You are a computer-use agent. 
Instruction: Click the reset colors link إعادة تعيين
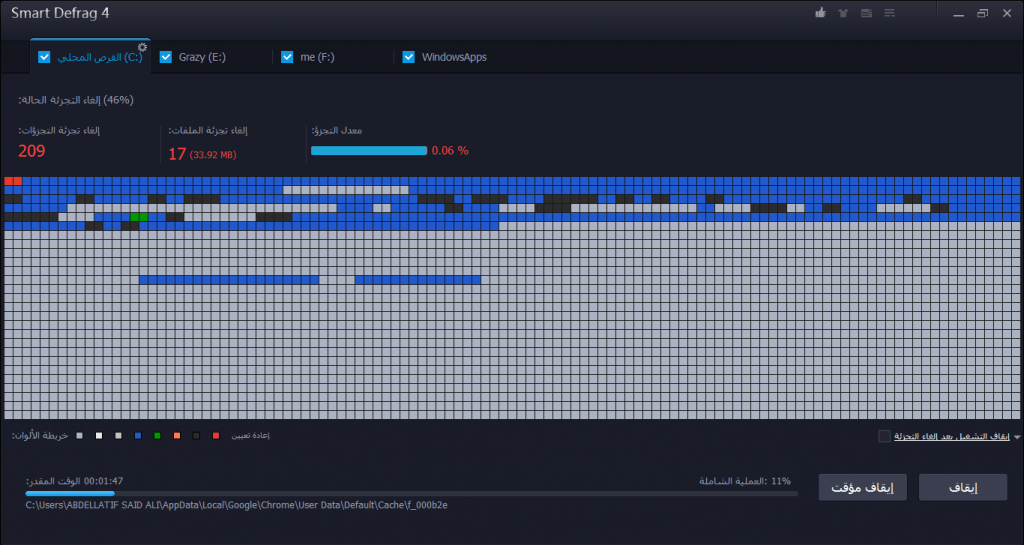point(250,435)
